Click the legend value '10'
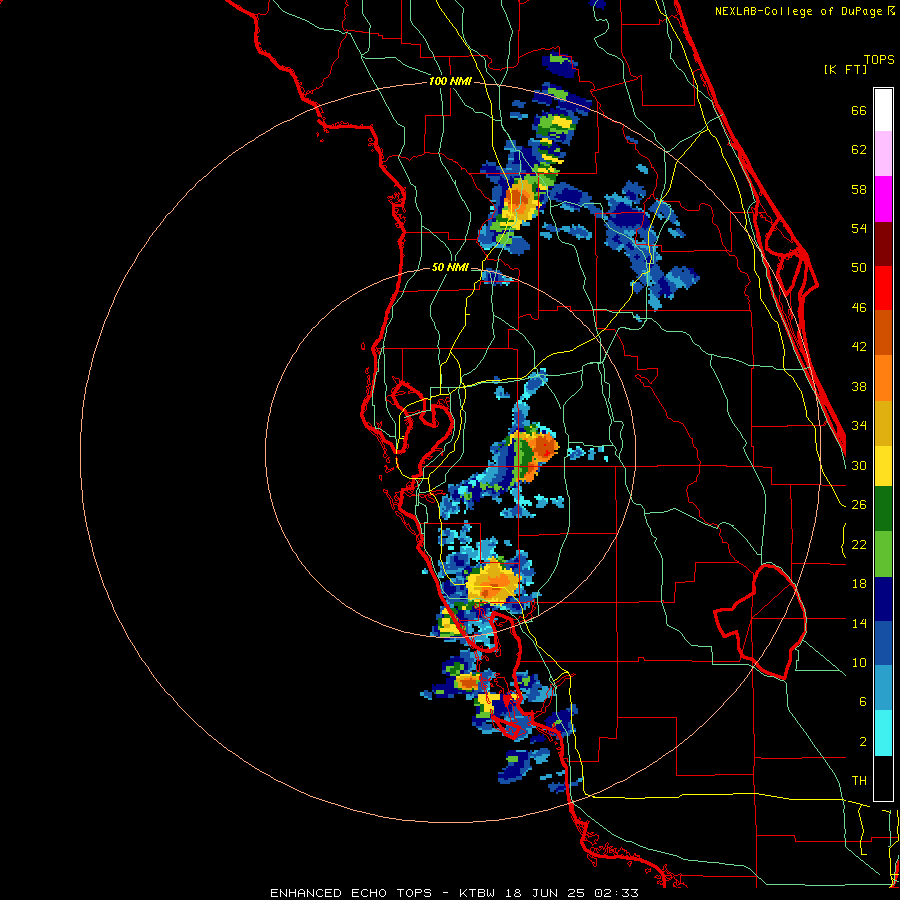Viewport: 900px width, 900px height. (x=859, y=662)
